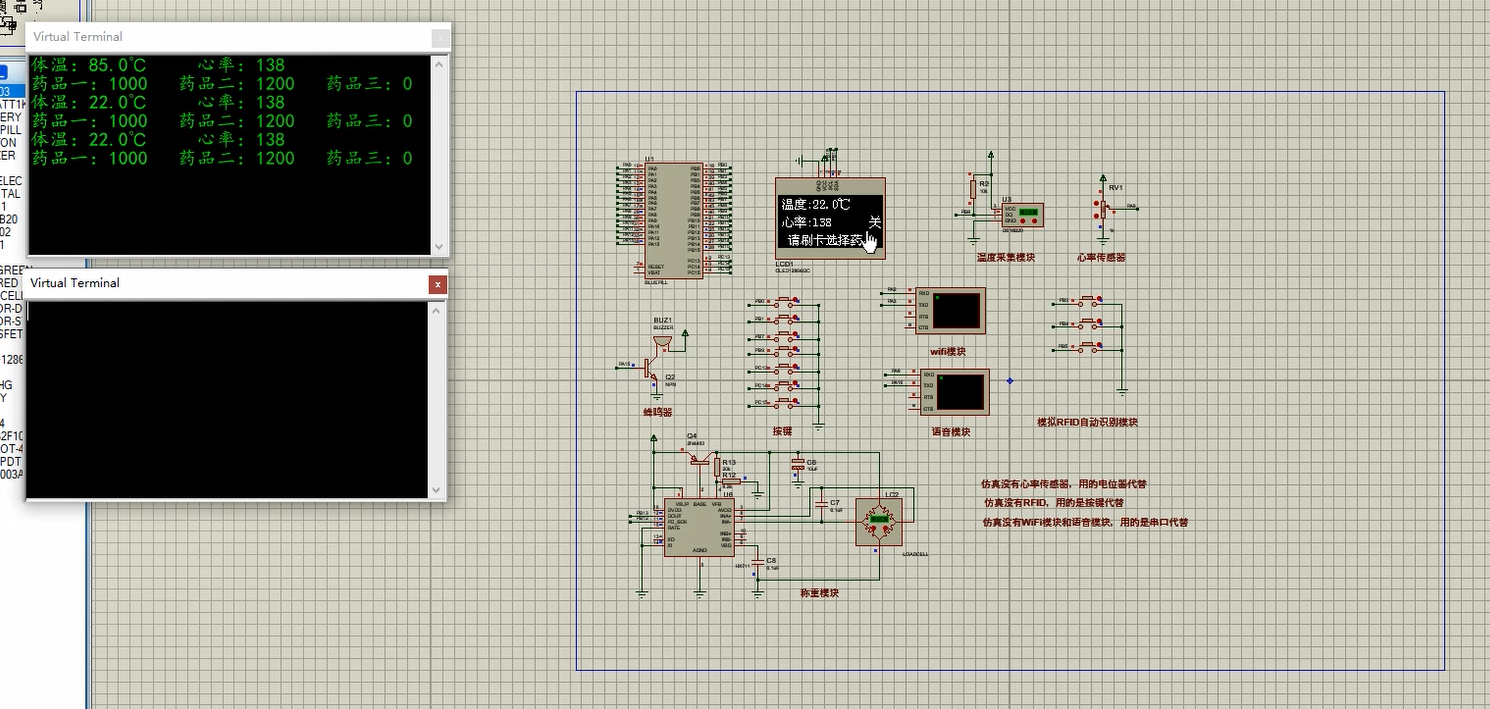Click the LC2 load cell component

[x=879, y=518]
